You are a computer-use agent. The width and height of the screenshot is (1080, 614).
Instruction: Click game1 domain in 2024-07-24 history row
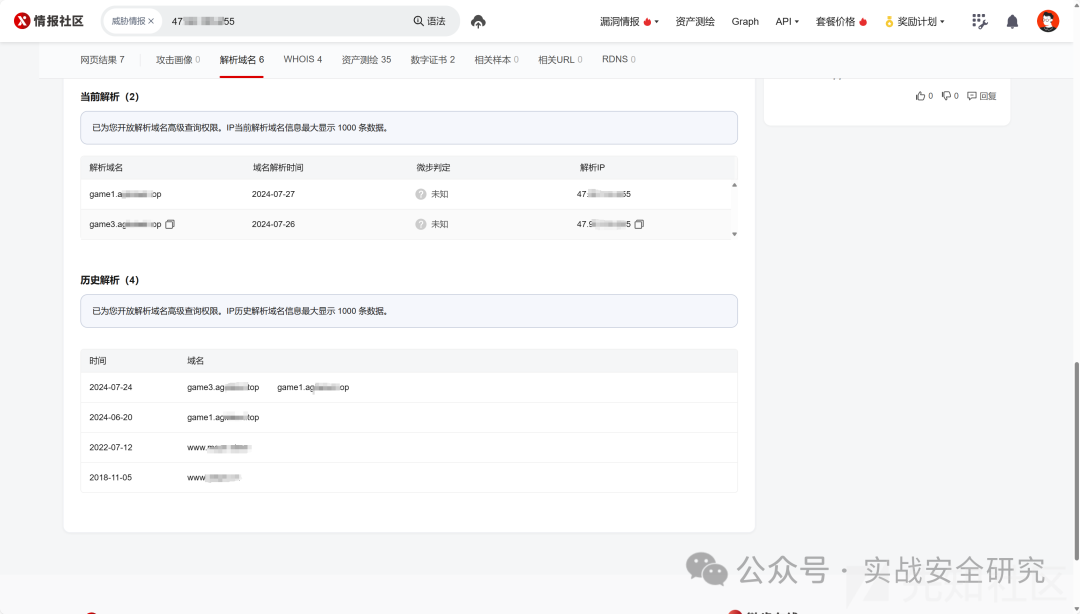tap(313, 387)
